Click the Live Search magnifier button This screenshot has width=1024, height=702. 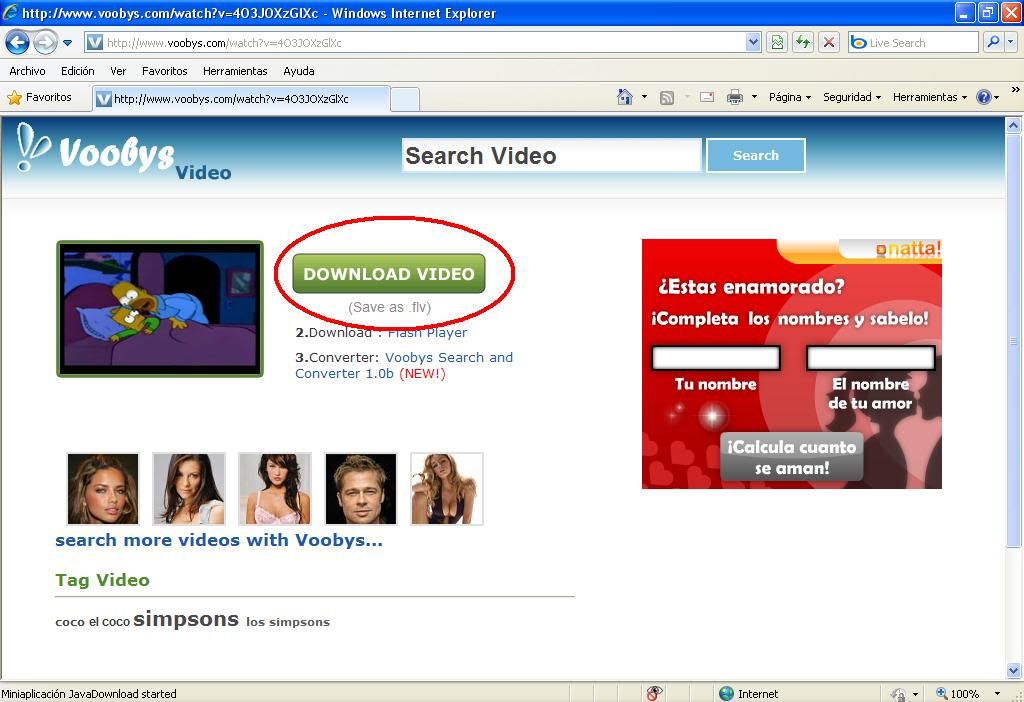point(993,42)
